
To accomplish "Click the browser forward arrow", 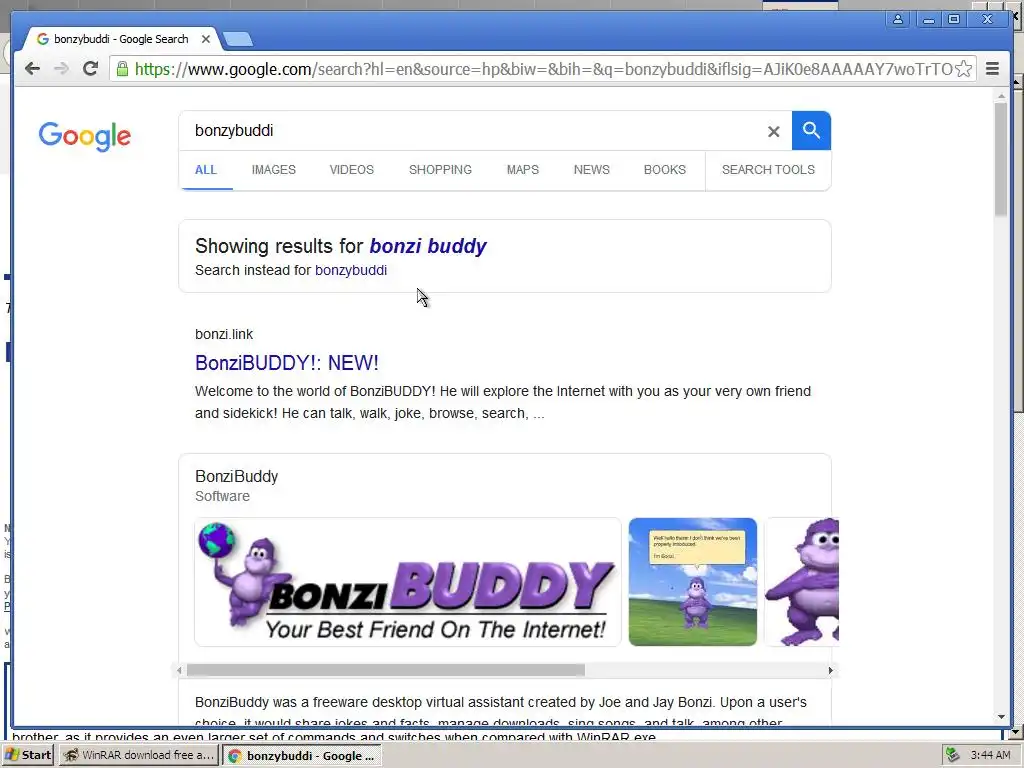I will (61, 69).
